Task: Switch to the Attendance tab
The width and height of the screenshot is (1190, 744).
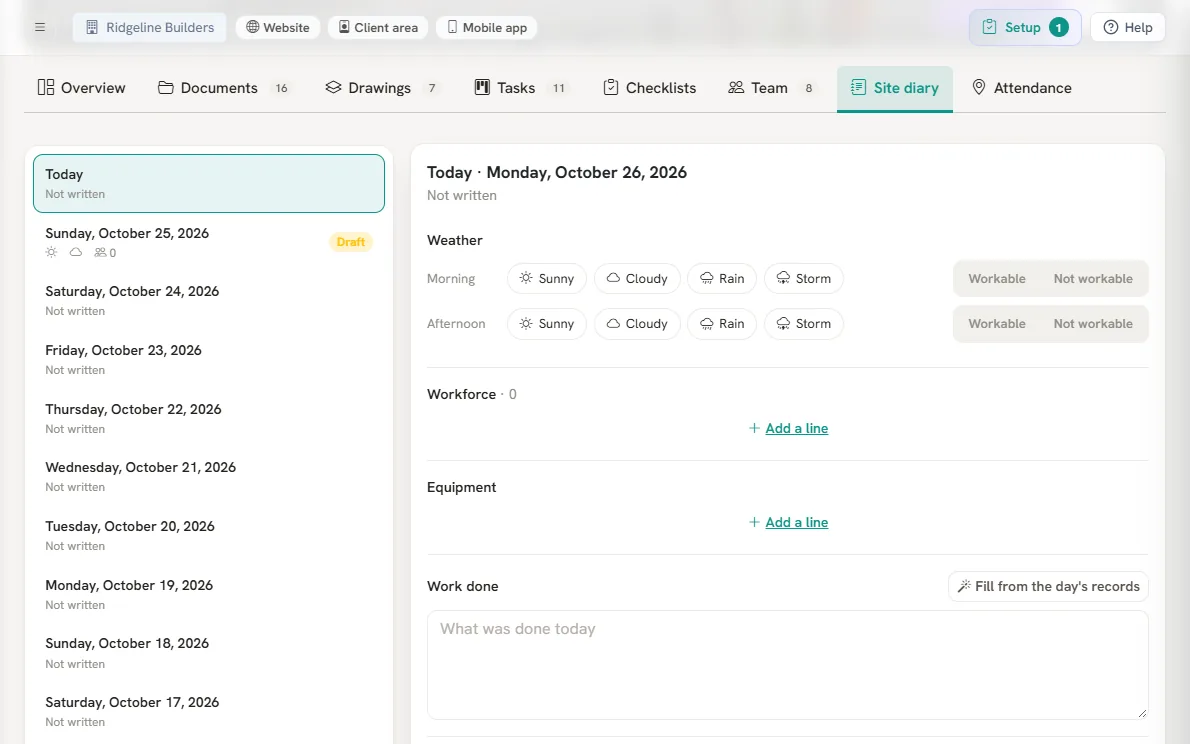Action: [x=1022, y=88]
